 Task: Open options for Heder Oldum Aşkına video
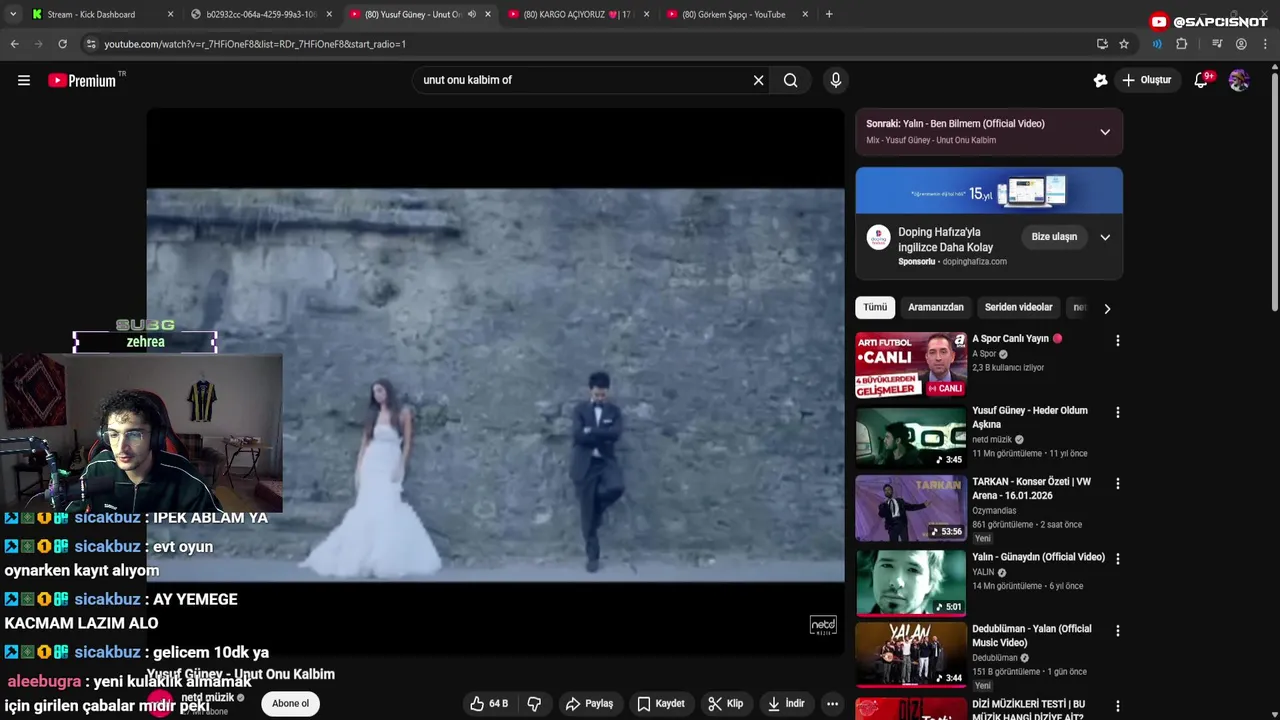(1118, 412)
